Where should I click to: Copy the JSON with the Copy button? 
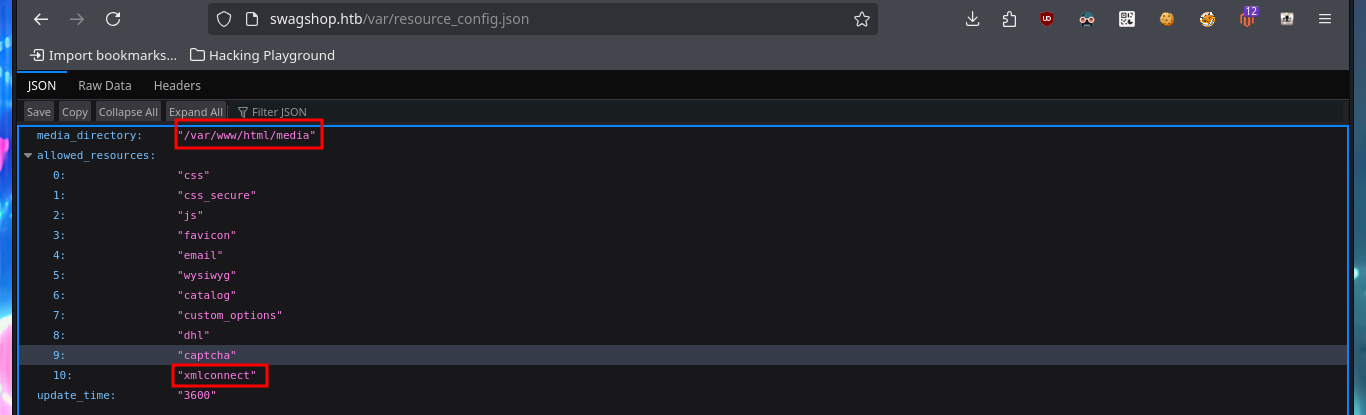click(x=75, y=112)
